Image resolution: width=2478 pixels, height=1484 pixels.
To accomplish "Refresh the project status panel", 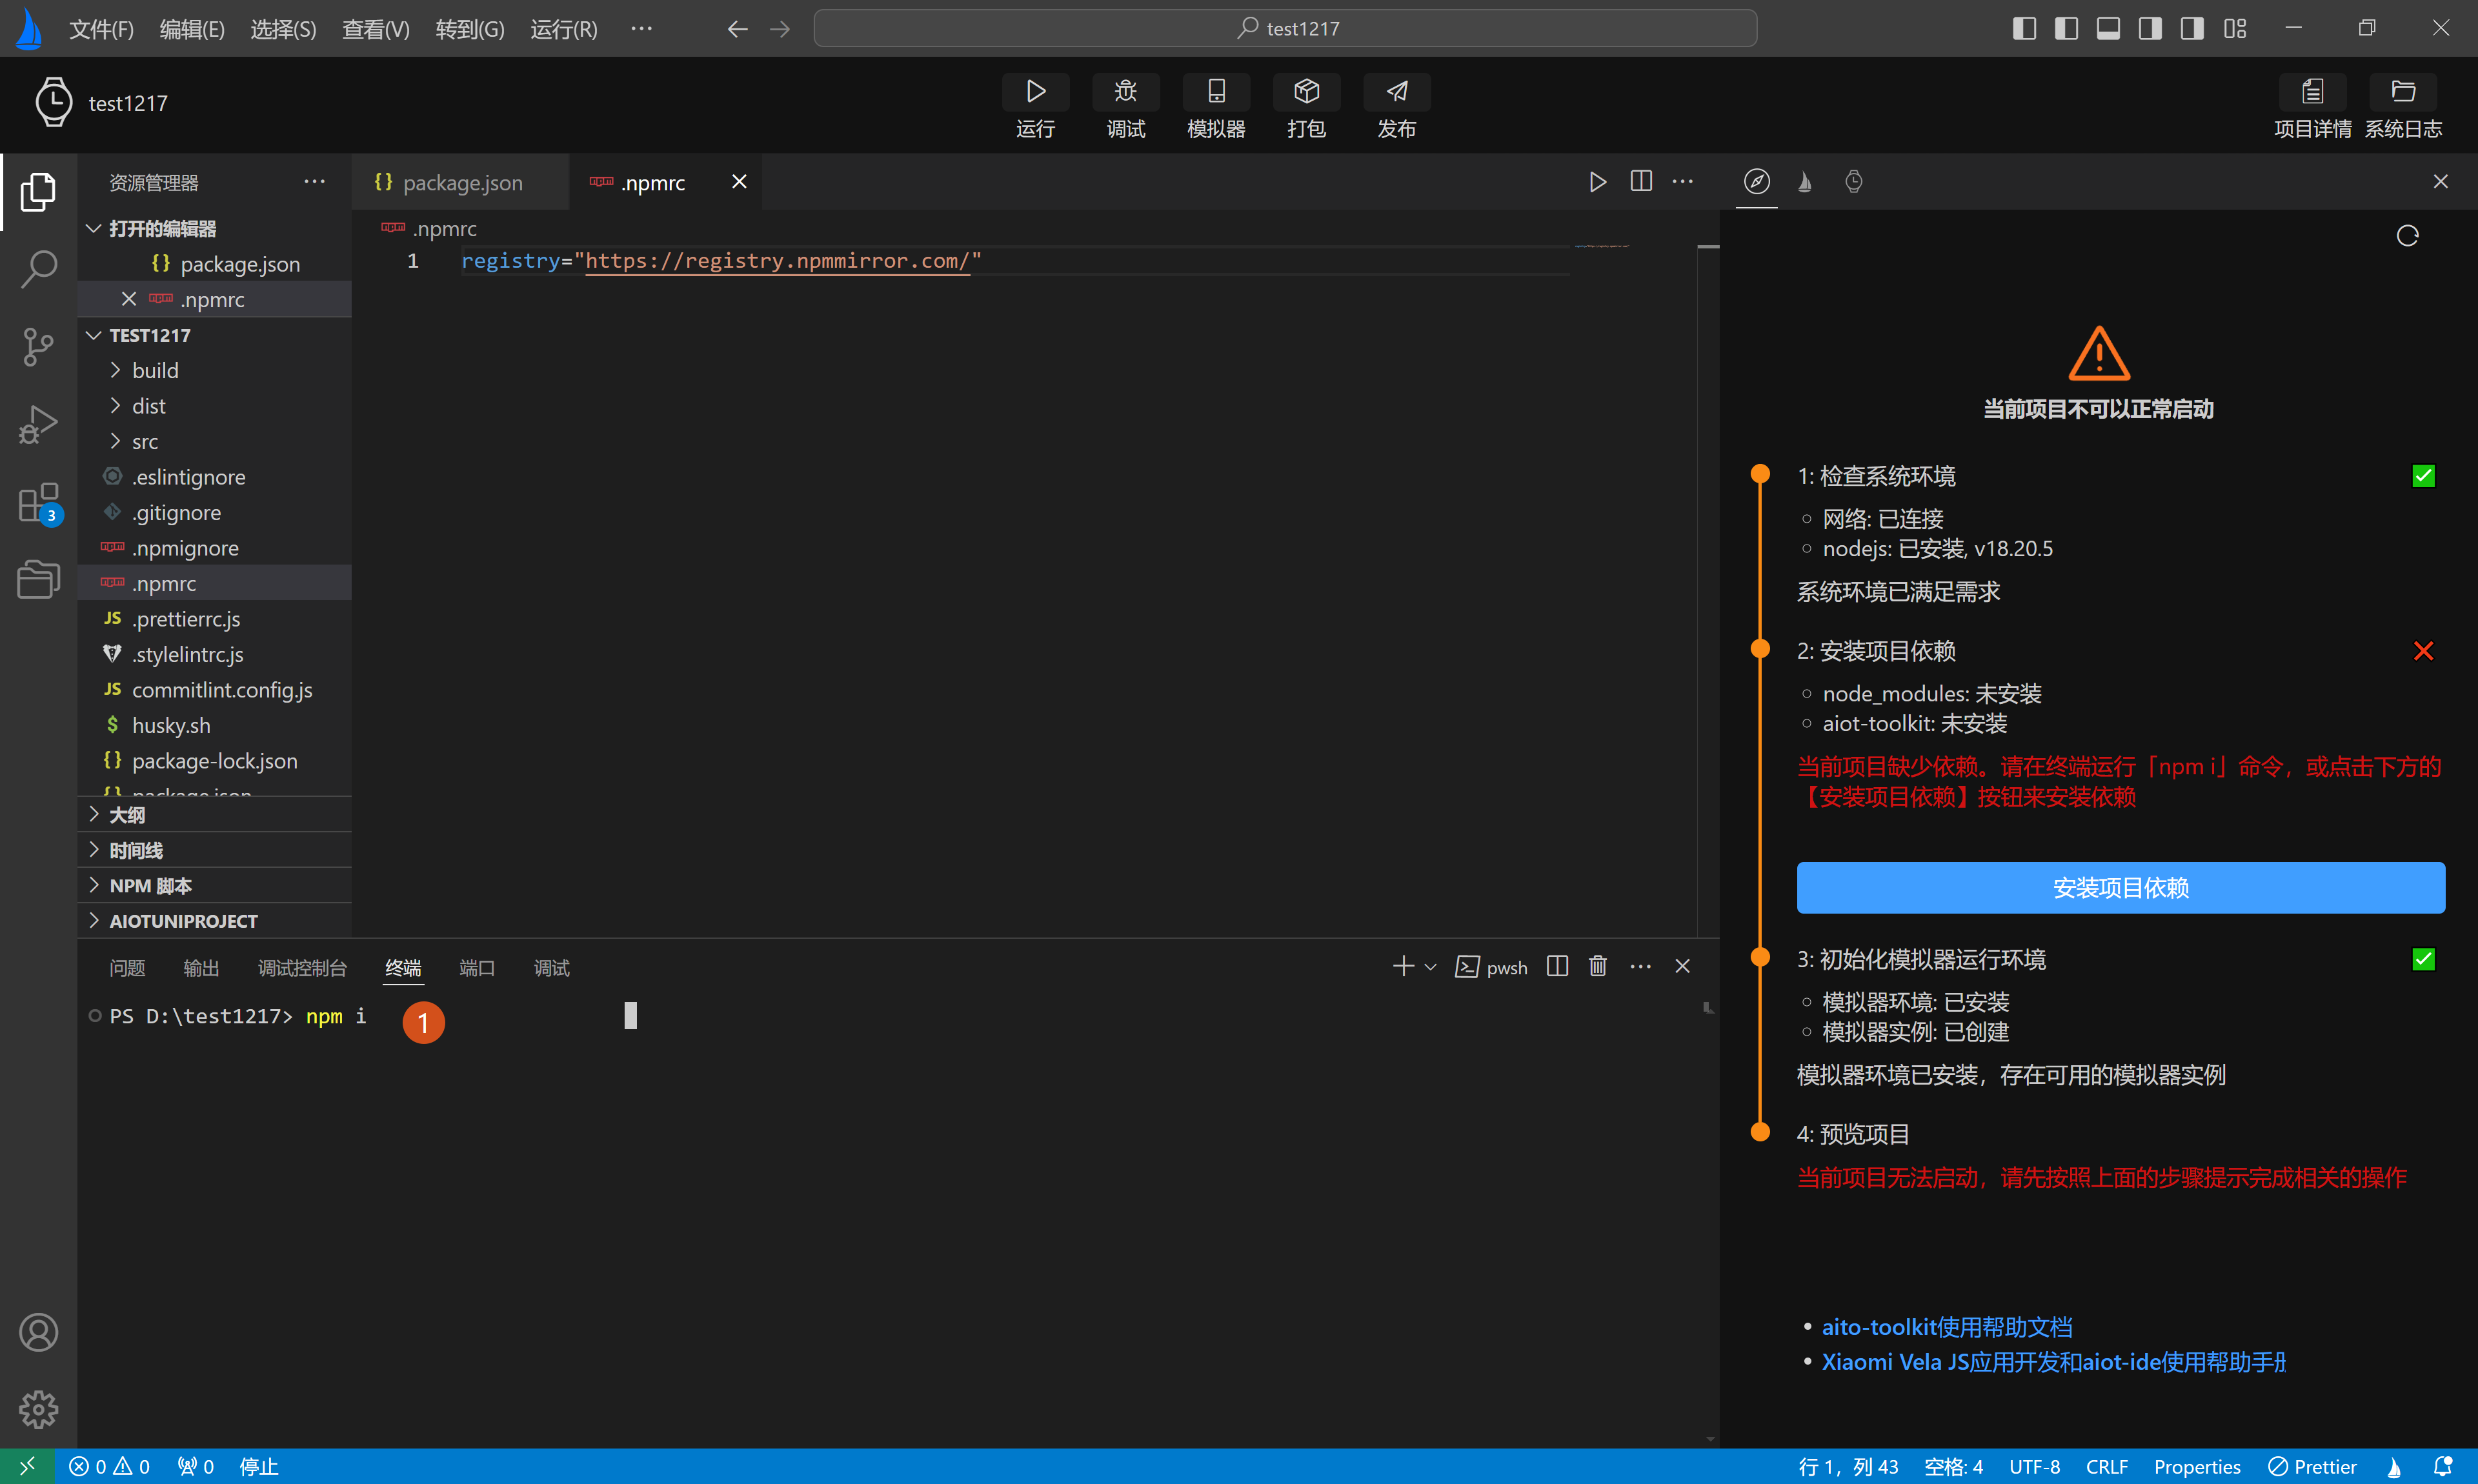I will tap(2407, 236).
